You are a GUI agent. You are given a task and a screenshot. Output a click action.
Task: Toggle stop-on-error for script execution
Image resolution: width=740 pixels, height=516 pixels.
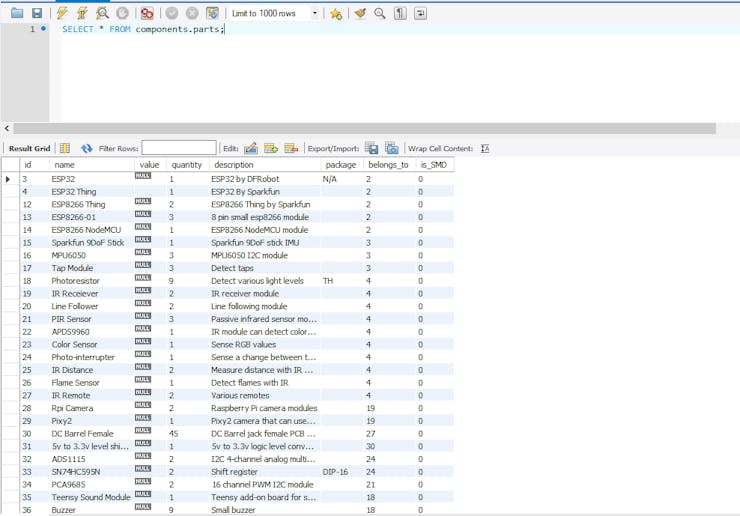[147, 13]
